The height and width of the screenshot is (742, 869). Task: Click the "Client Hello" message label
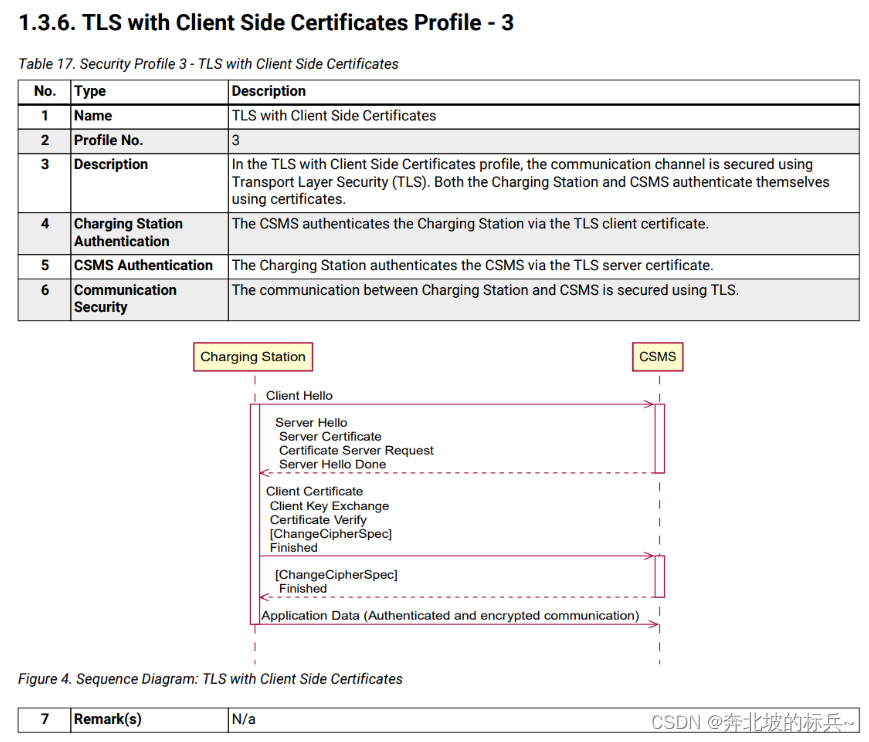[x=299, y=396]
